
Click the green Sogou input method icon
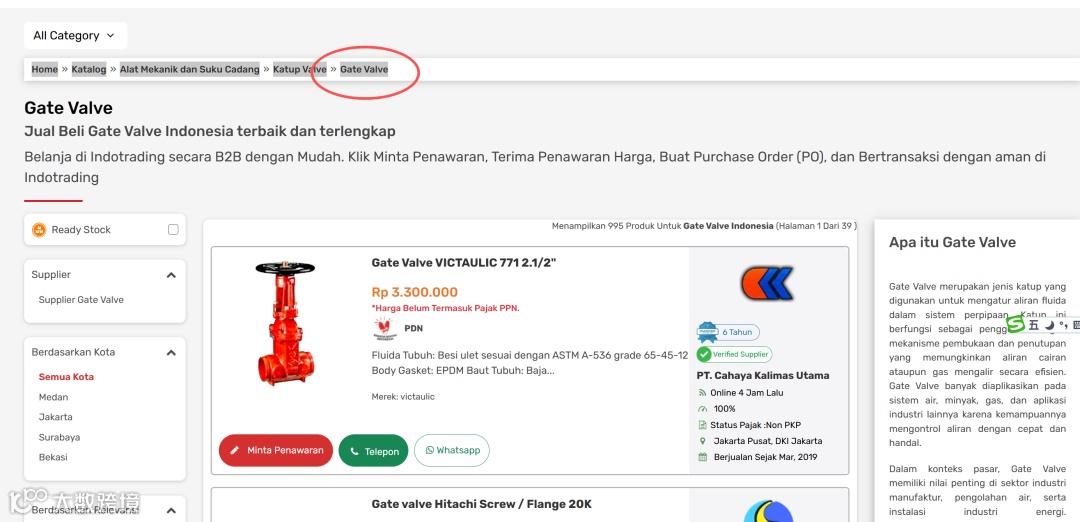(x=1016, y=324)
